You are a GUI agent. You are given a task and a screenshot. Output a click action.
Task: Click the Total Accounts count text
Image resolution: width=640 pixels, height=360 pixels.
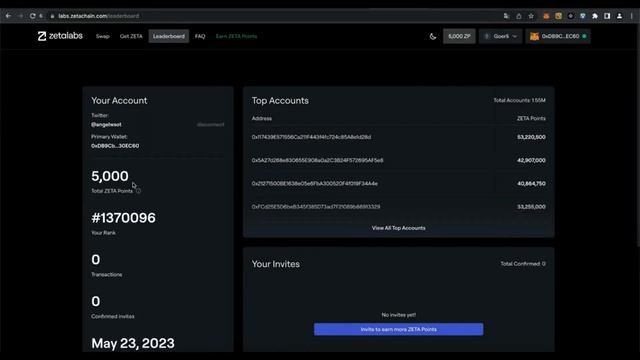click(x=519, y=100)
